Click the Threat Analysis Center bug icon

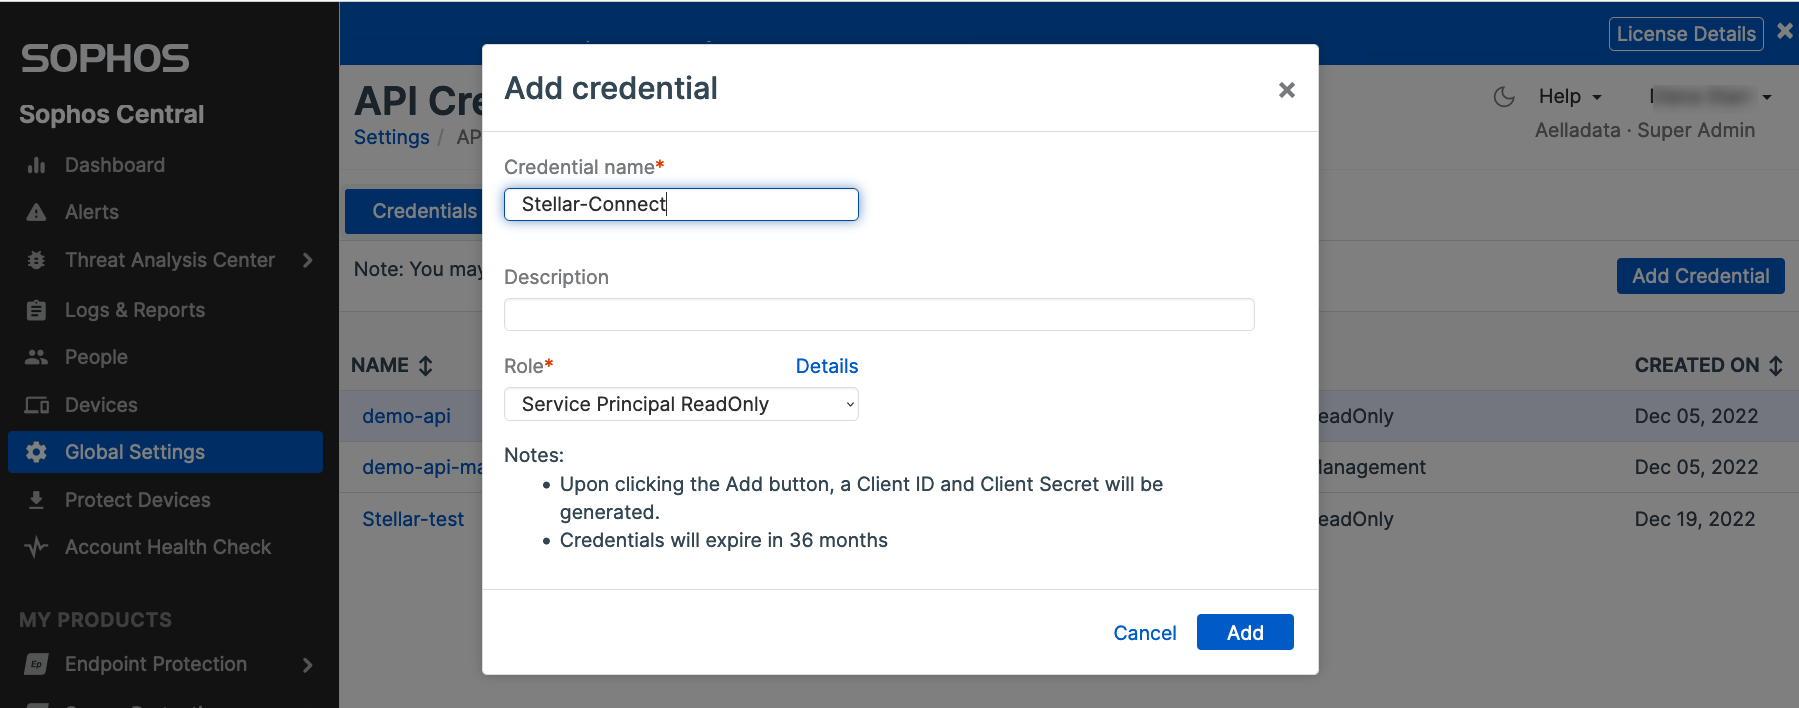click(37, 260)
